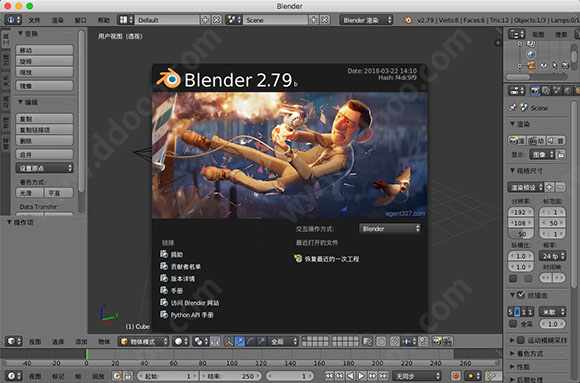This screenshot has height=383, width=580.
Task: Click the Blender logo in info header
Action: [408, 20]
